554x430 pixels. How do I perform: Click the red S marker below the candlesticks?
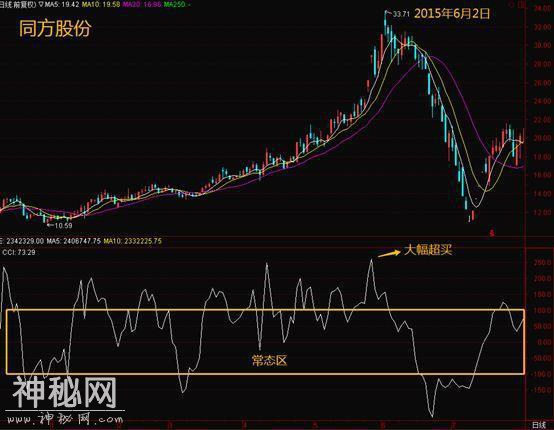(491, 233)
